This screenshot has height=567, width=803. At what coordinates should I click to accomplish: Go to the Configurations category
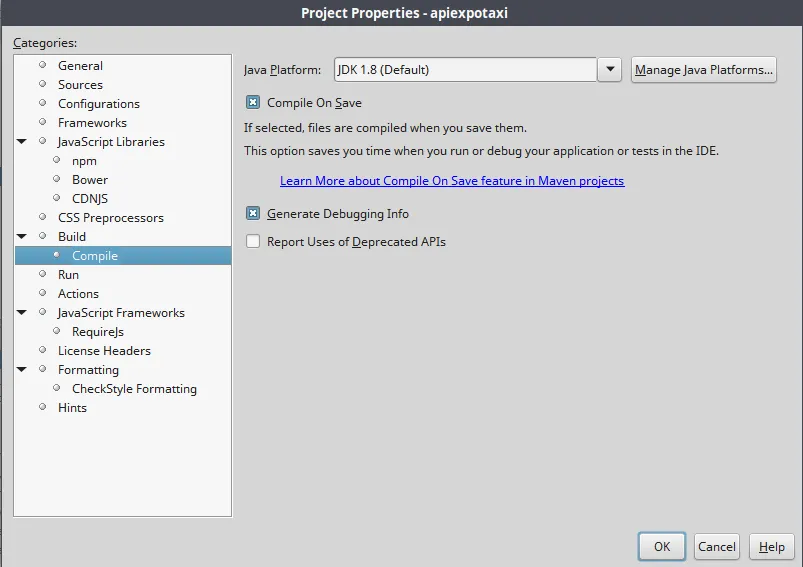[x=98, y=104]
